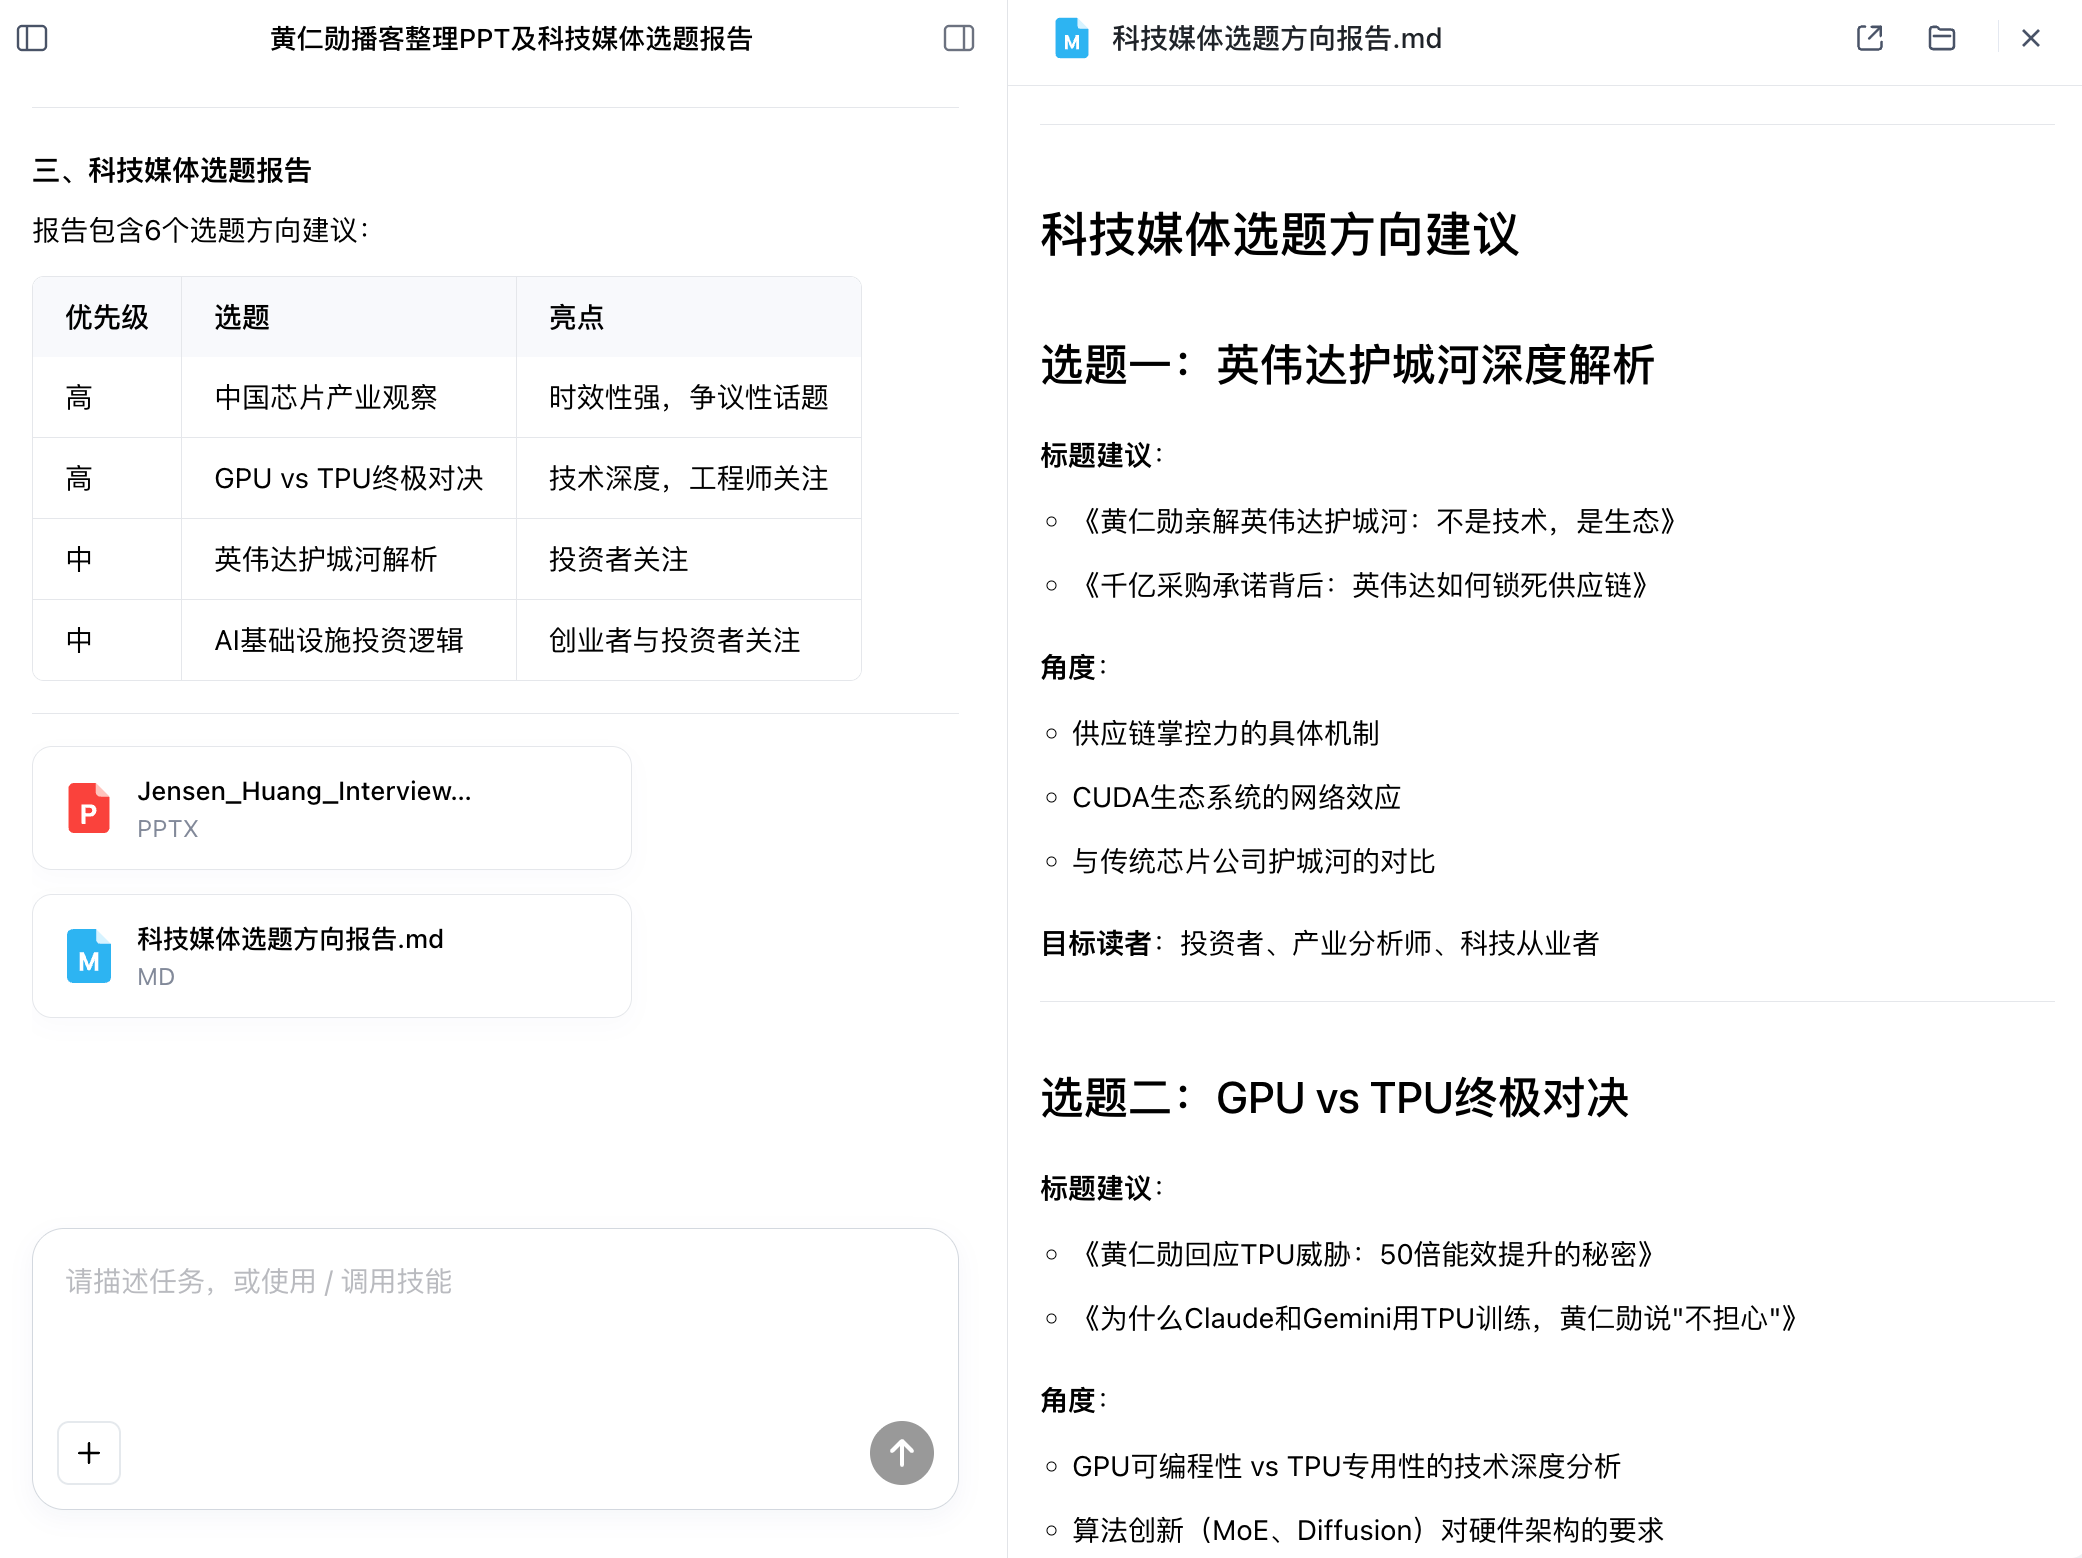Viewport: 2082px width, 1558px height.
Task: Click the preview file name 科技媒体选题方向报告.md
Action: coord(1276,38)
